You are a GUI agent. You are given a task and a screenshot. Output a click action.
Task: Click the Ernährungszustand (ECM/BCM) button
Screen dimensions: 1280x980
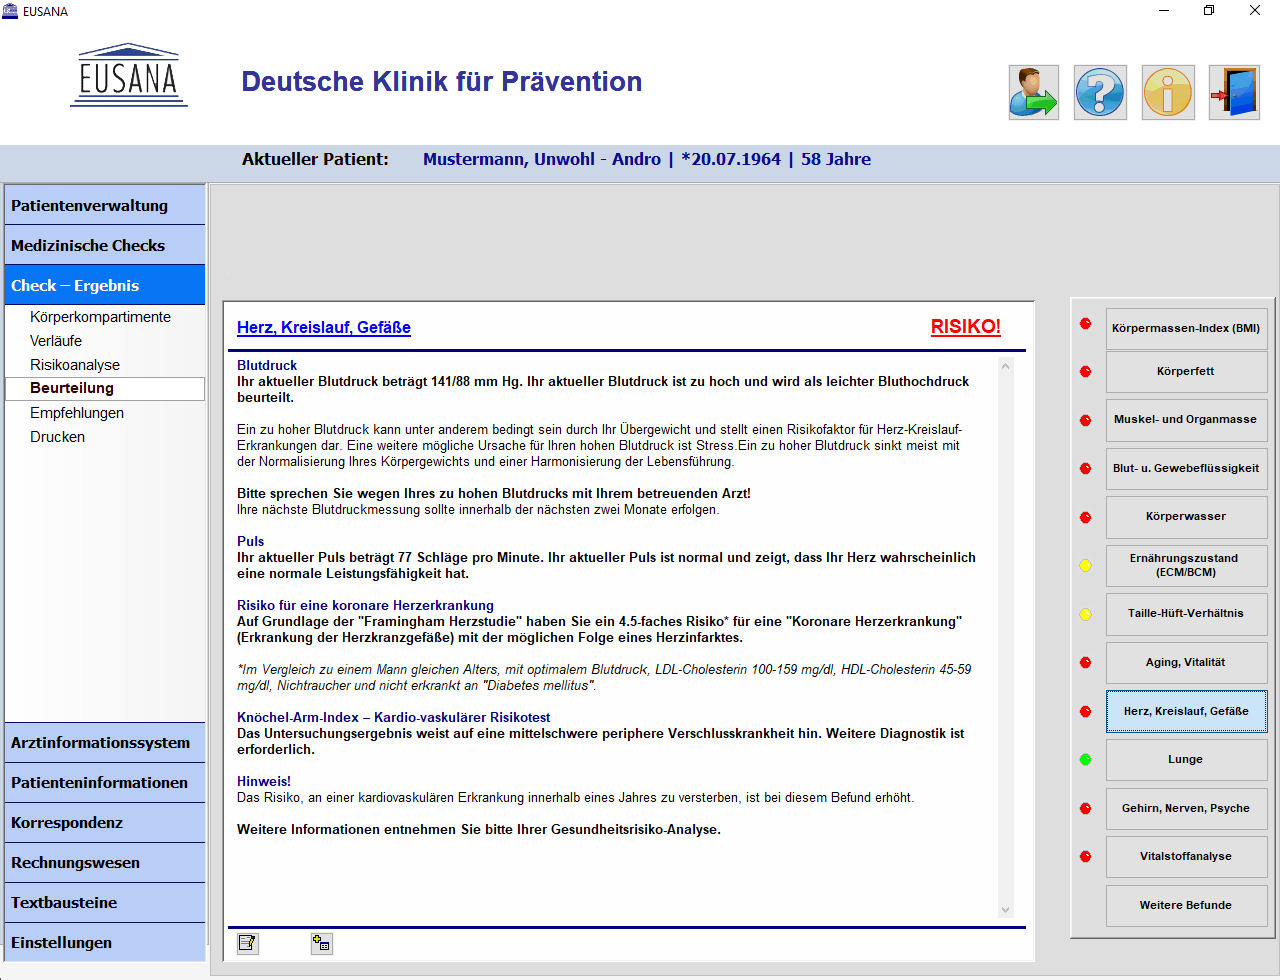[x=1186, y=565]
